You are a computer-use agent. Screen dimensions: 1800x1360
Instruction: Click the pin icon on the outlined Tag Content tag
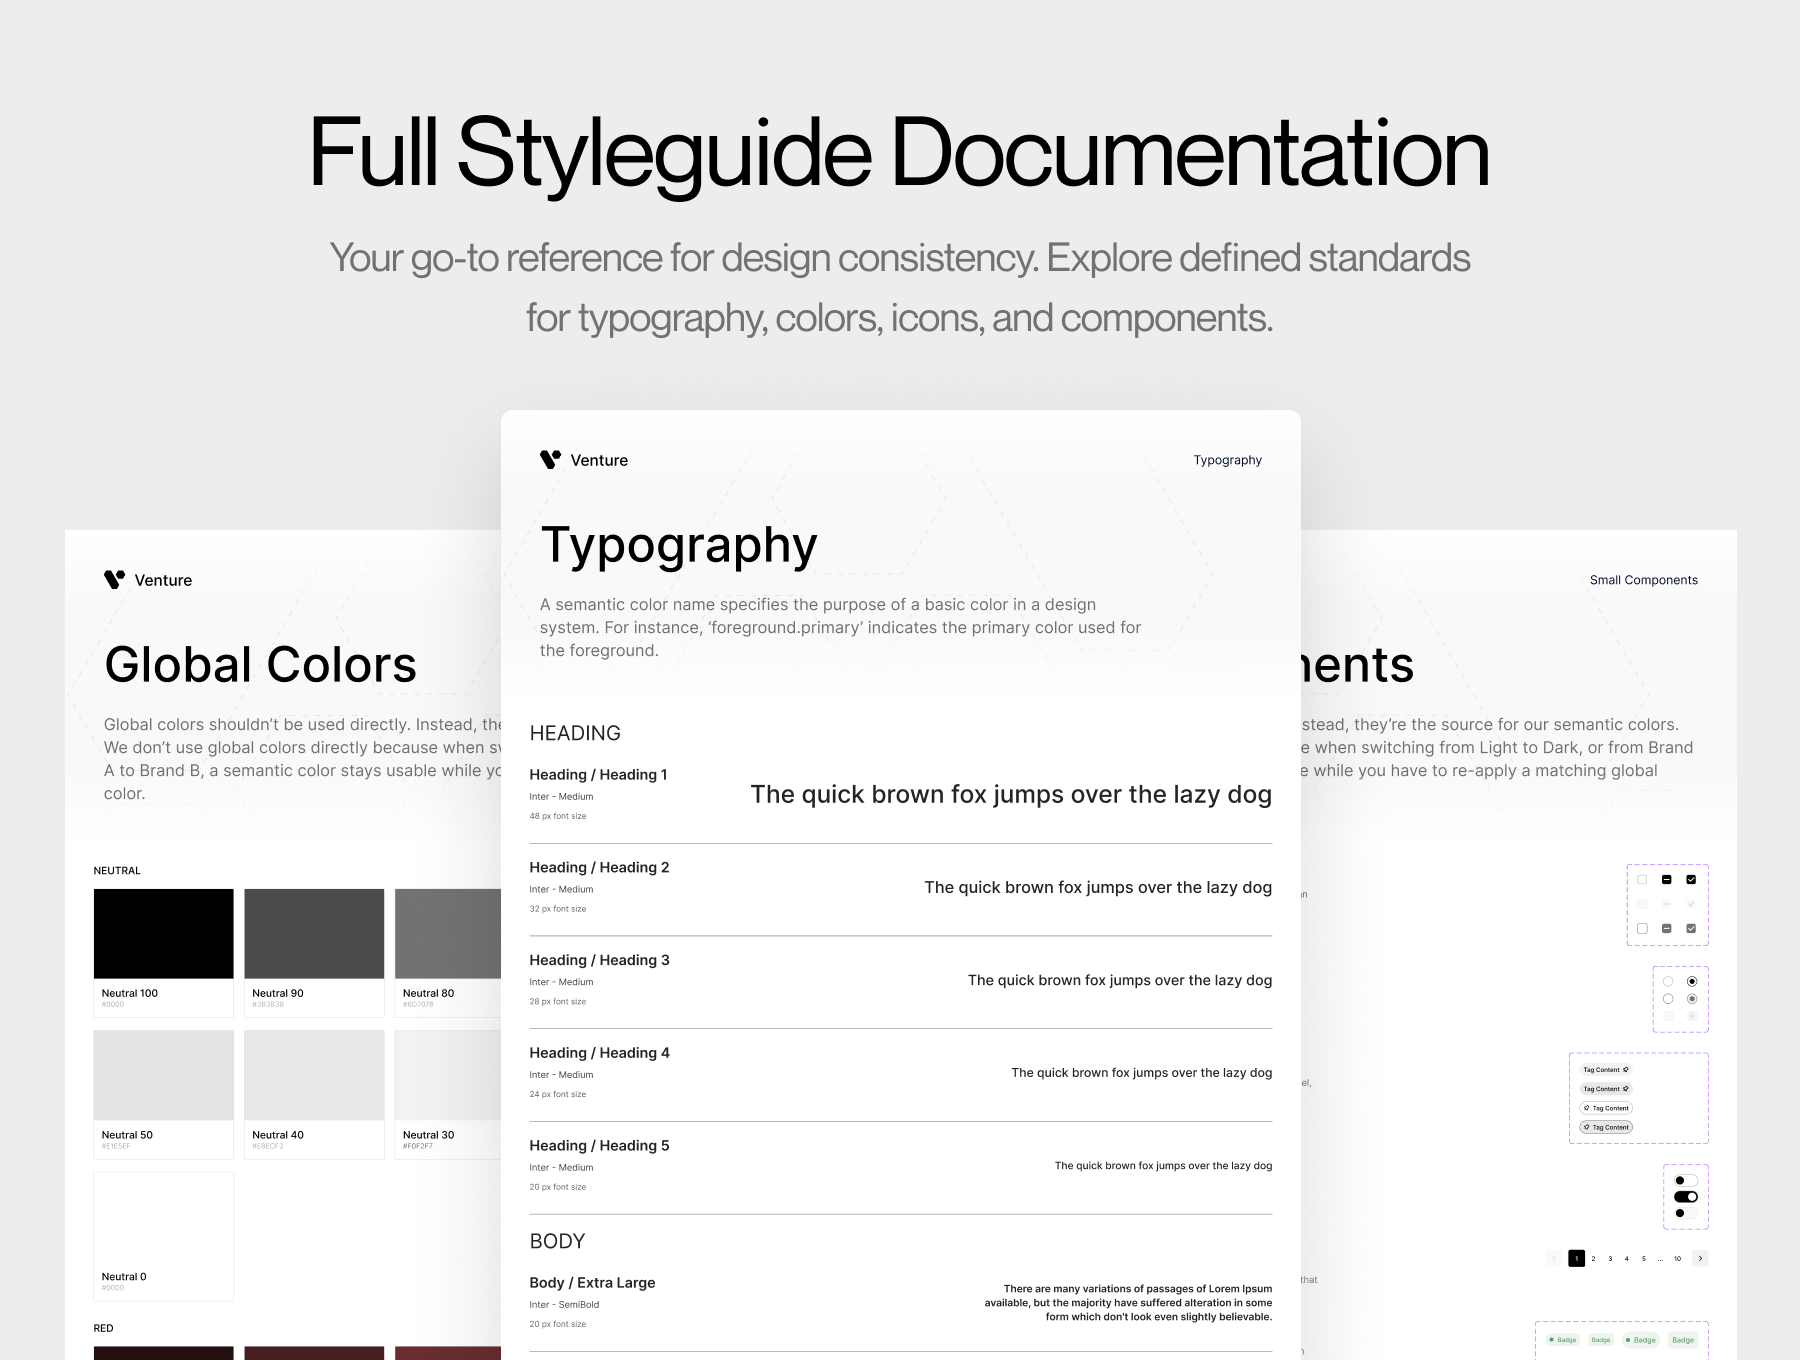(1587, 1108)
